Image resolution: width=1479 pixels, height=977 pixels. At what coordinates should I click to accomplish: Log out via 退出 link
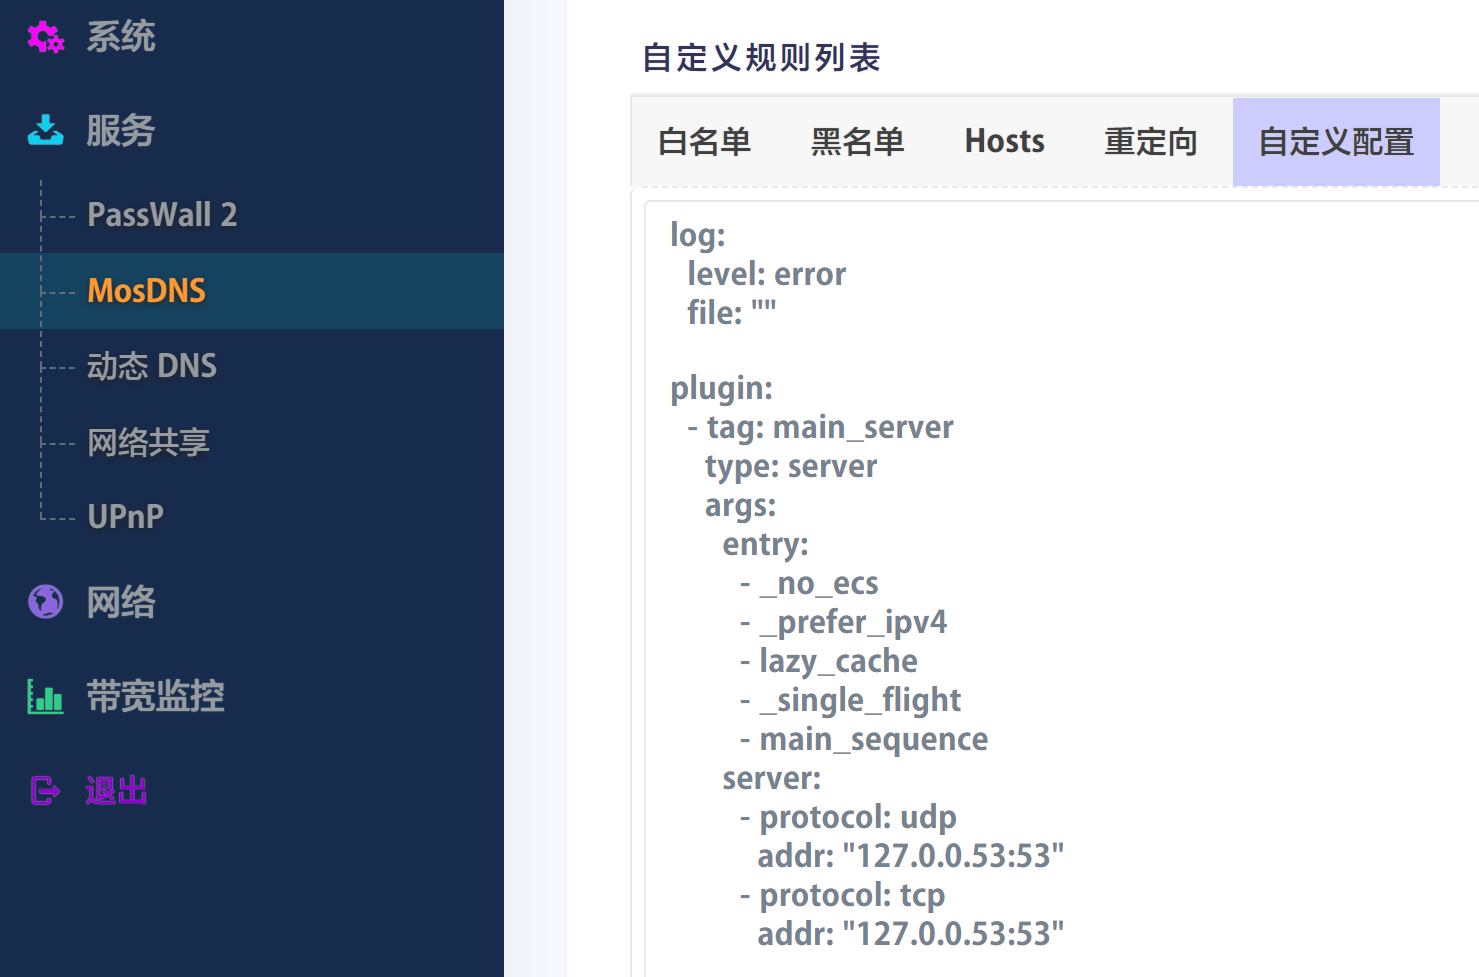[116, 791]
